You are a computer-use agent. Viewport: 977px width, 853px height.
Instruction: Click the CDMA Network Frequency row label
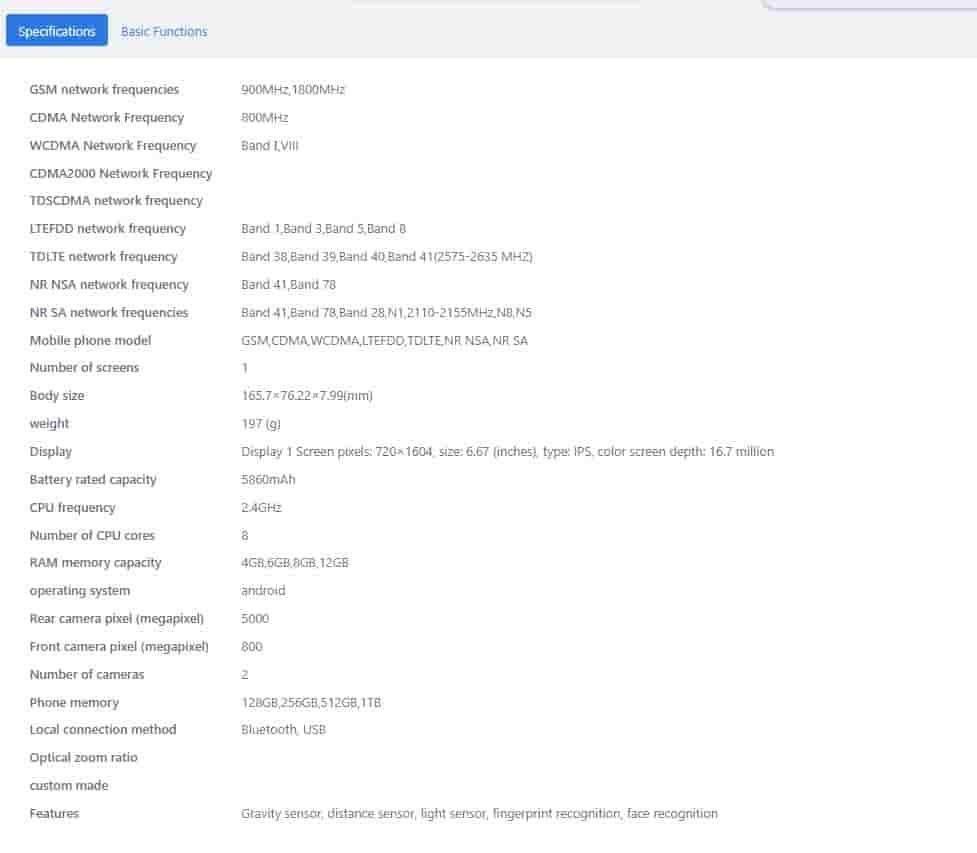point(107,118)
